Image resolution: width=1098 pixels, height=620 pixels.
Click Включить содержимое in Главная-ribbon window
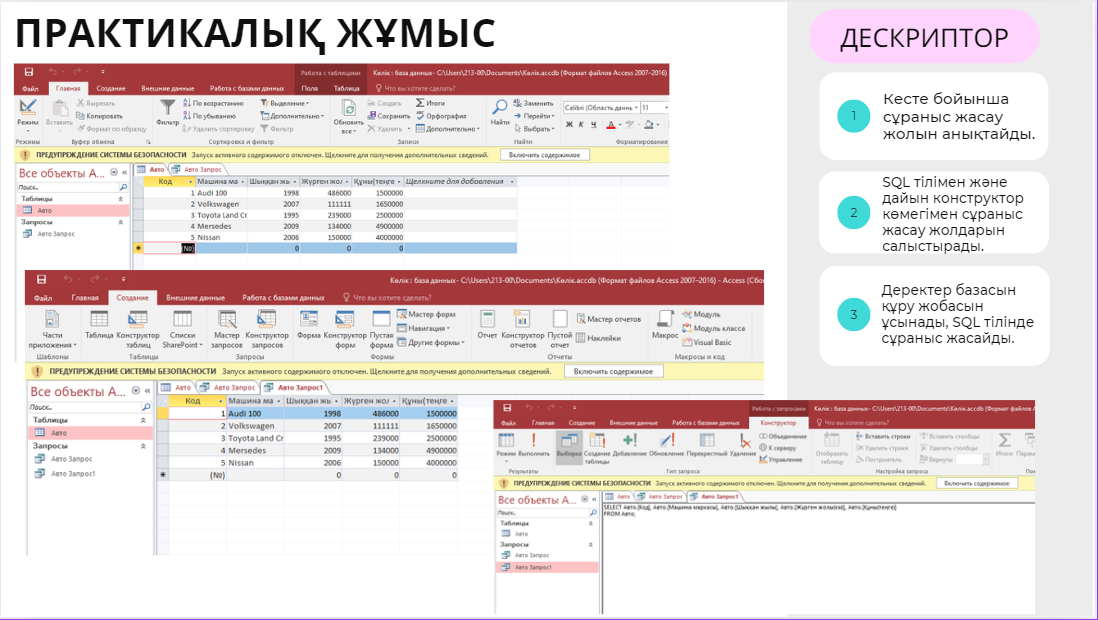544,155
